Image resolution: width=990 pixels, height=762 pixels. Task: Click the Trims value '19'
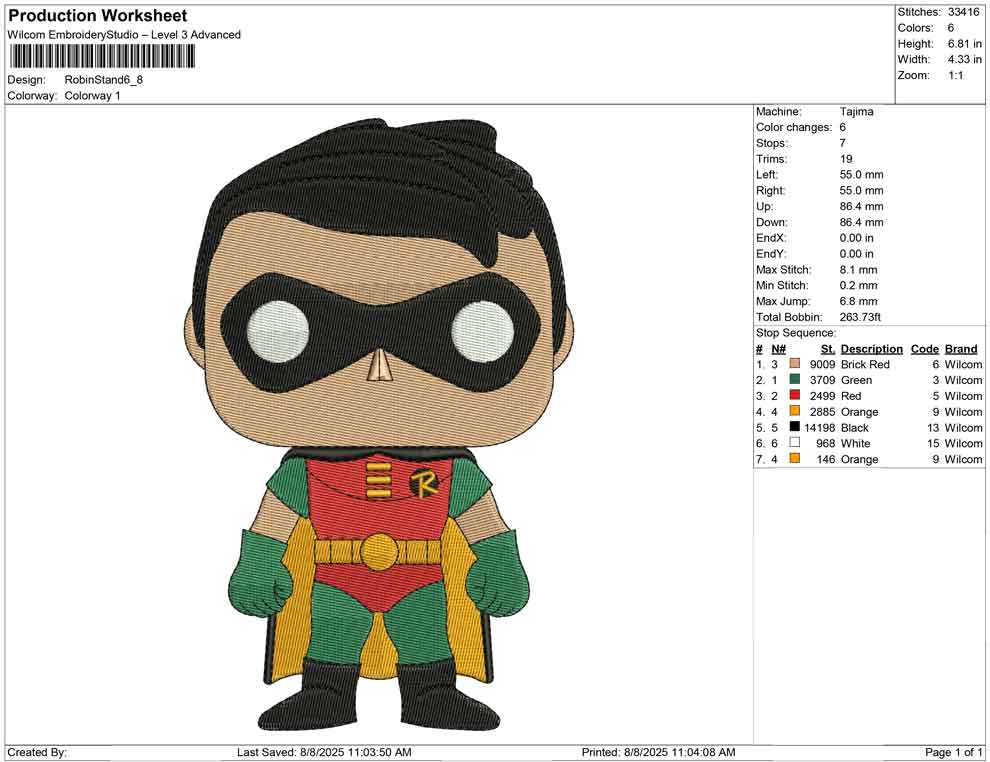(845, 159)
